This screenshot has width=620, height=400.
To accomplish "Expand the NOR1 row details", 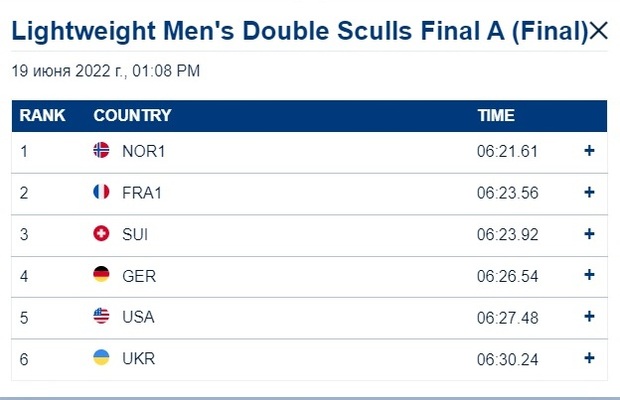I will [x=589, y=151].
